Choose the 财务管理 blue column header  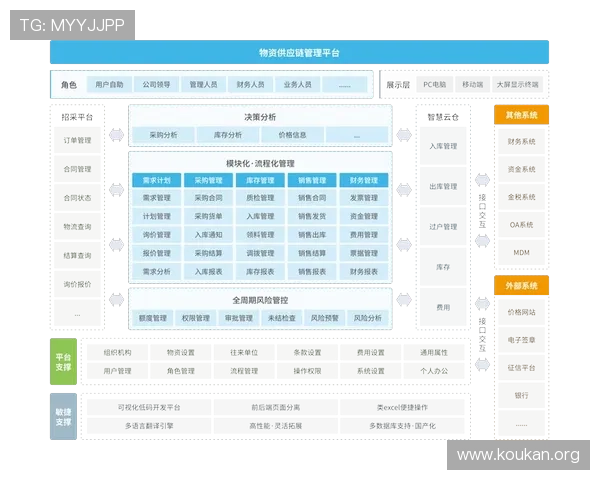point(364,181)
